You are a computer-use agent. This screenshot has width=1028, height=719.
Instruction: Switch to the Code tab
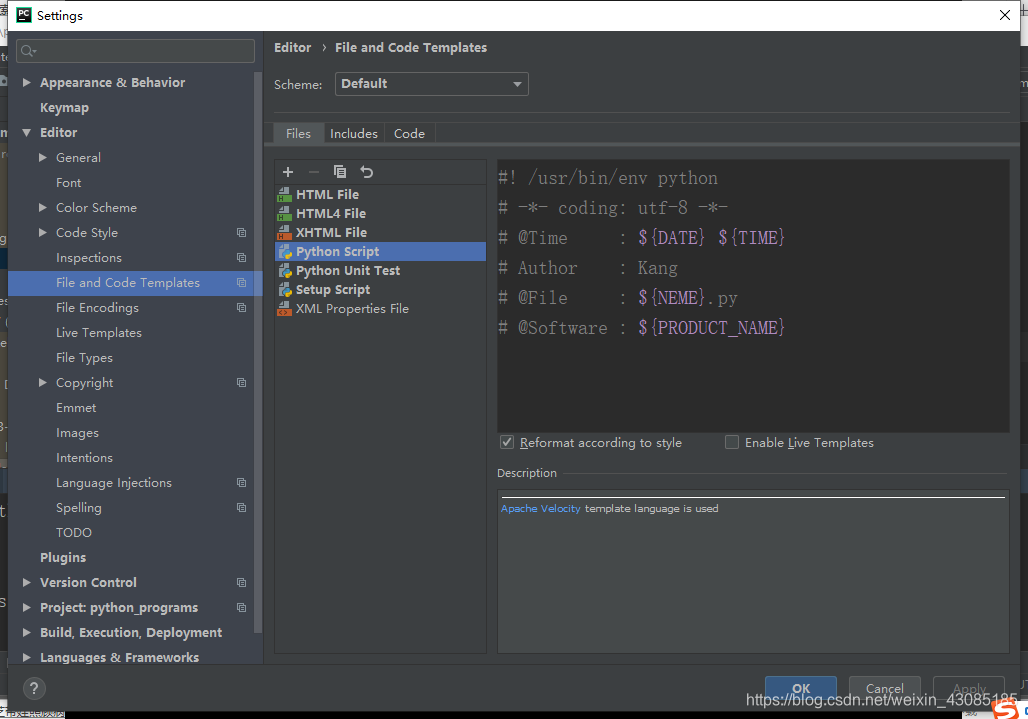tap(409, 133)
